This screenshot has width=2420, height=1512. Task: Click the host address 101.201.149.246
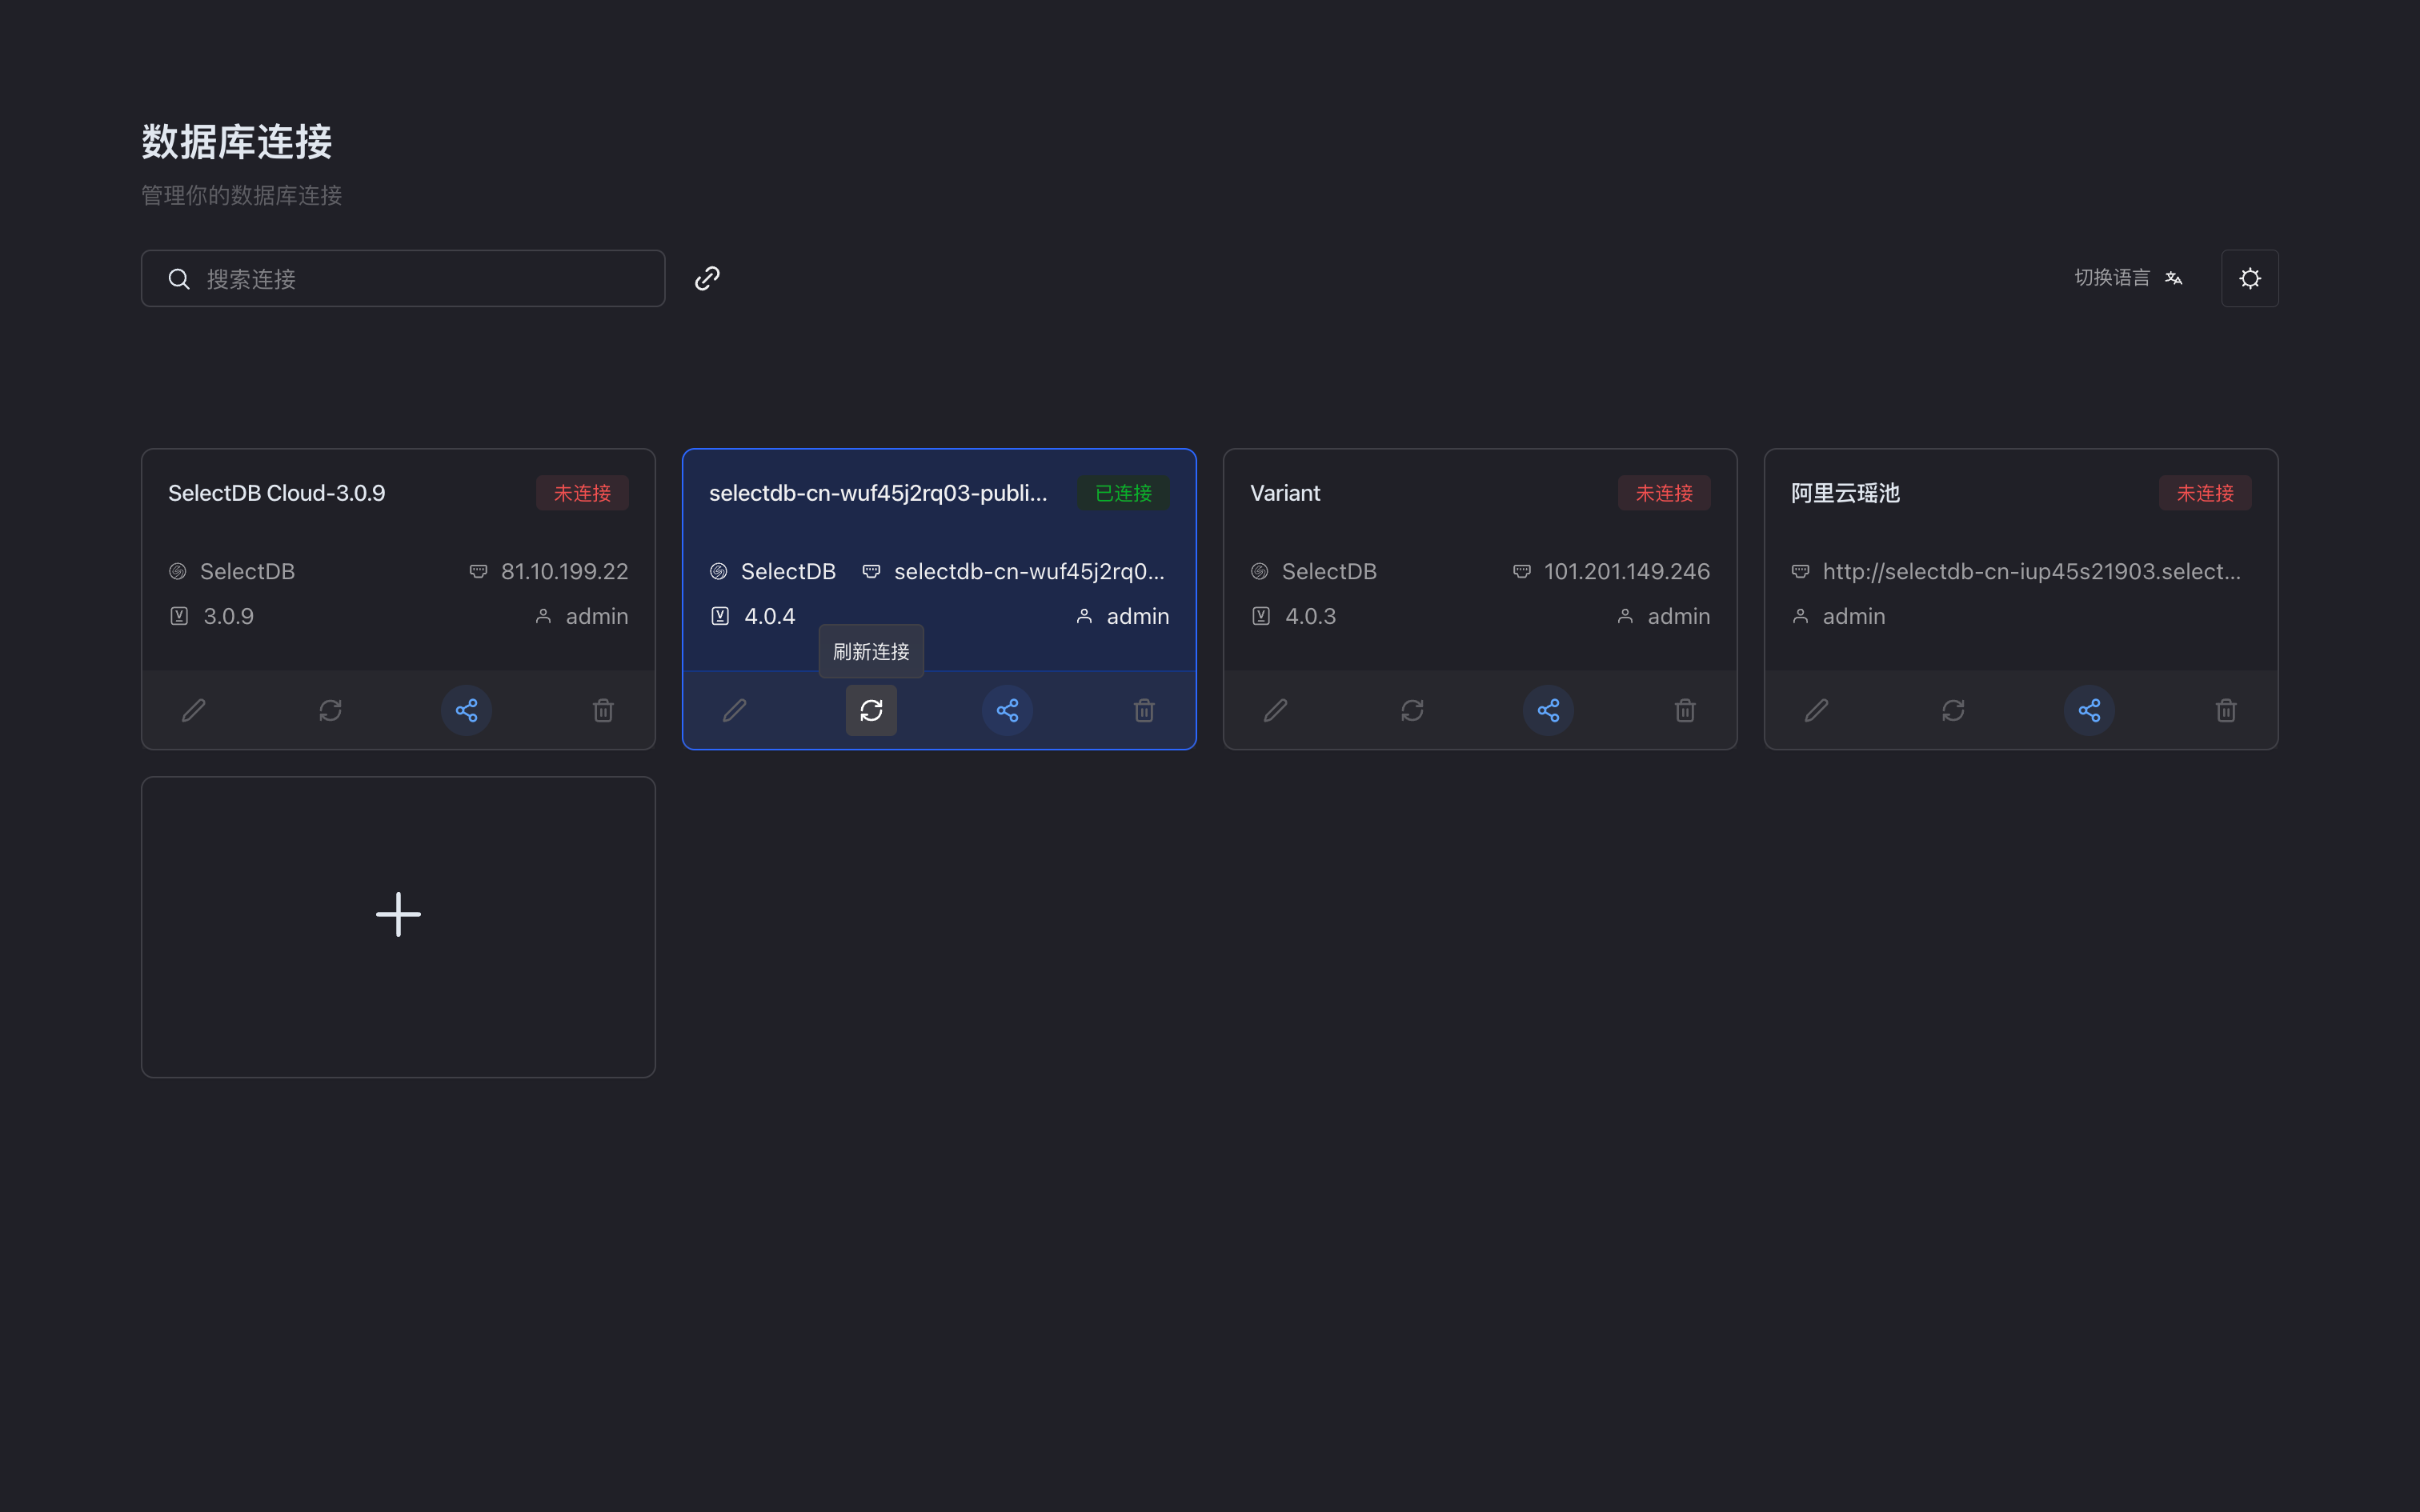(x=1627, y=571)
